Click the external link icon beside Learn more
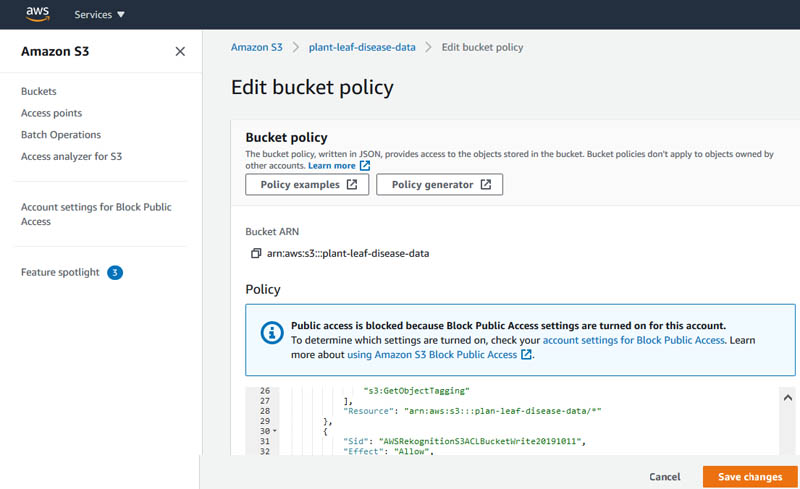Viewport: 800px width, 489px height. [365, 166]
